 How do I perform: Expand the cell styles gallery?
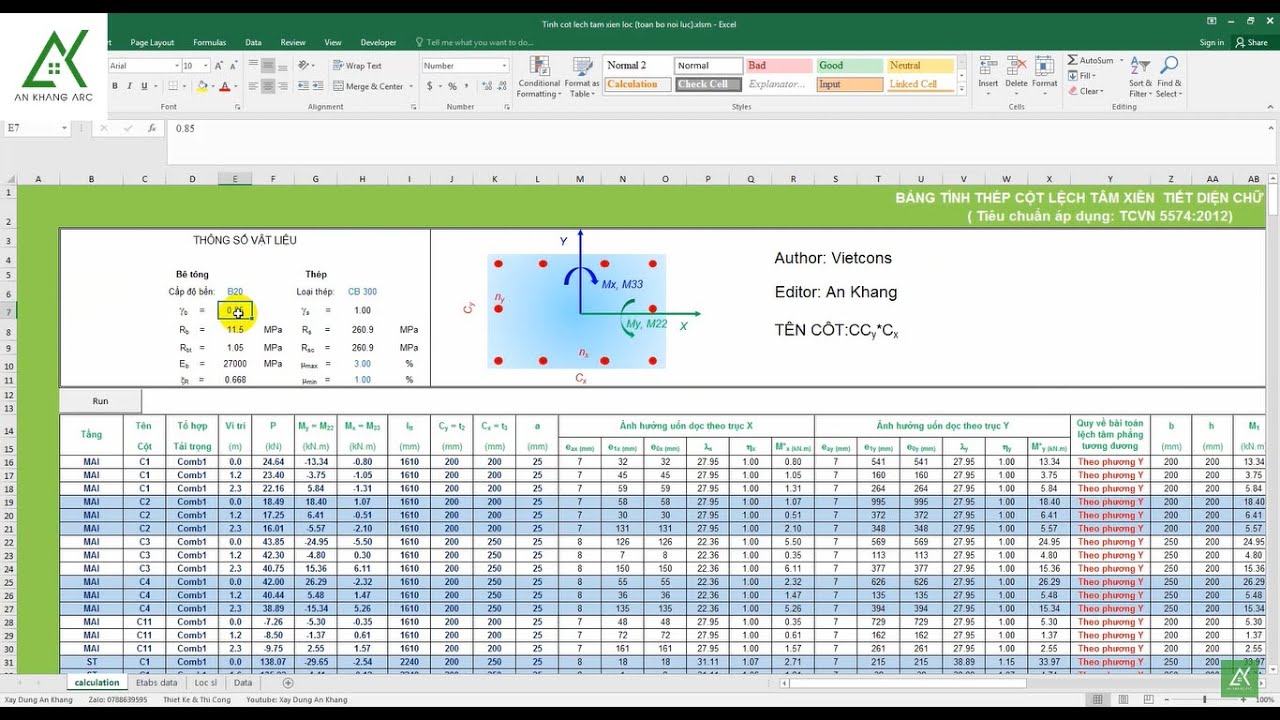(x=962, y=90)
